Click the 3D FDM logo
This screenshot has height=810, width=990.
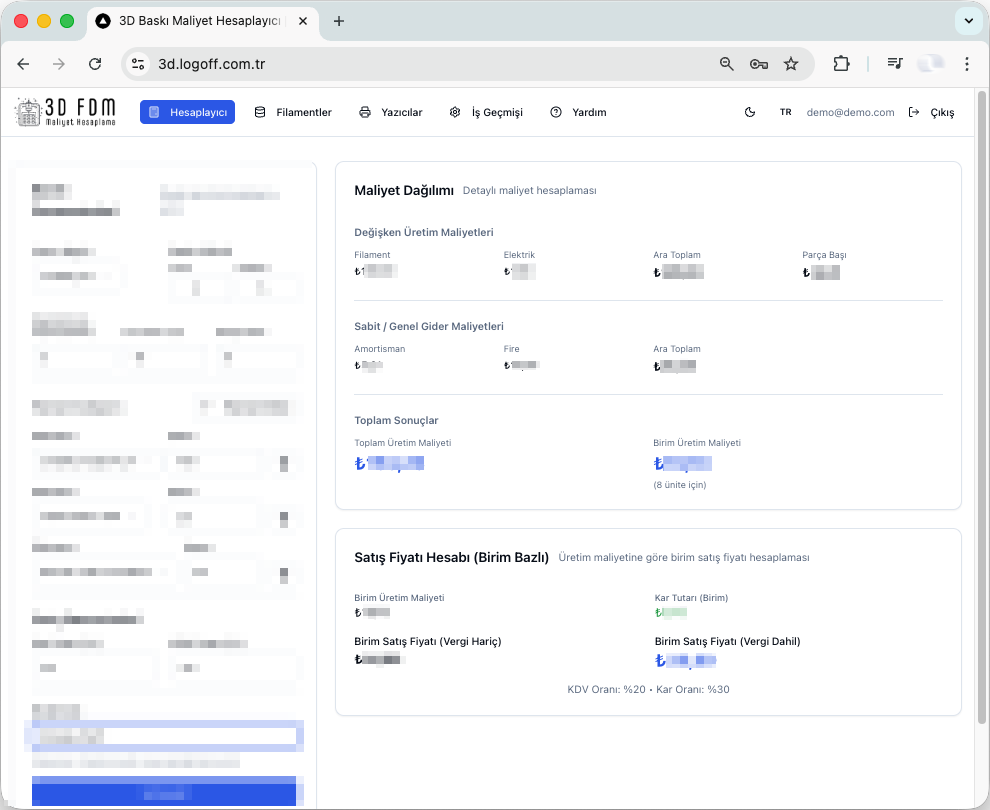click(66, 112)
